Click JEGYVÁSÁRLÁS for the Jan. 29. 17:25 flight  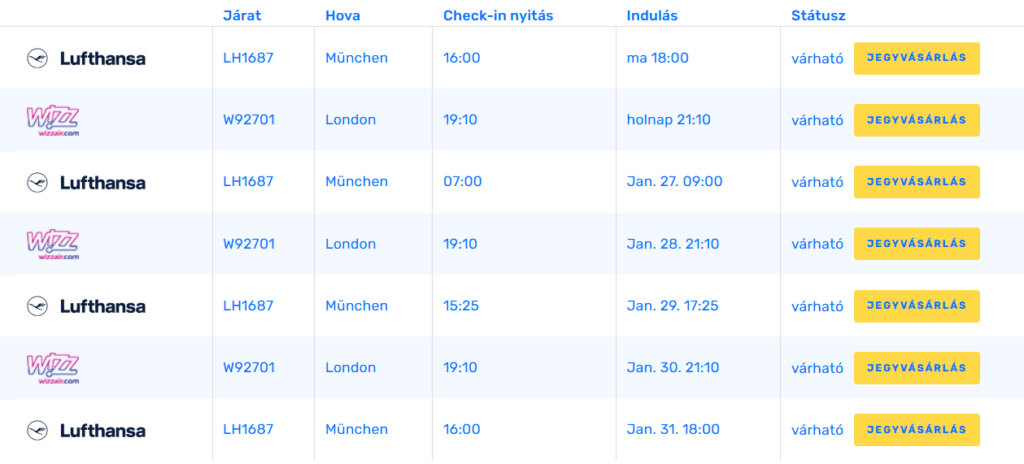point(916,306)
